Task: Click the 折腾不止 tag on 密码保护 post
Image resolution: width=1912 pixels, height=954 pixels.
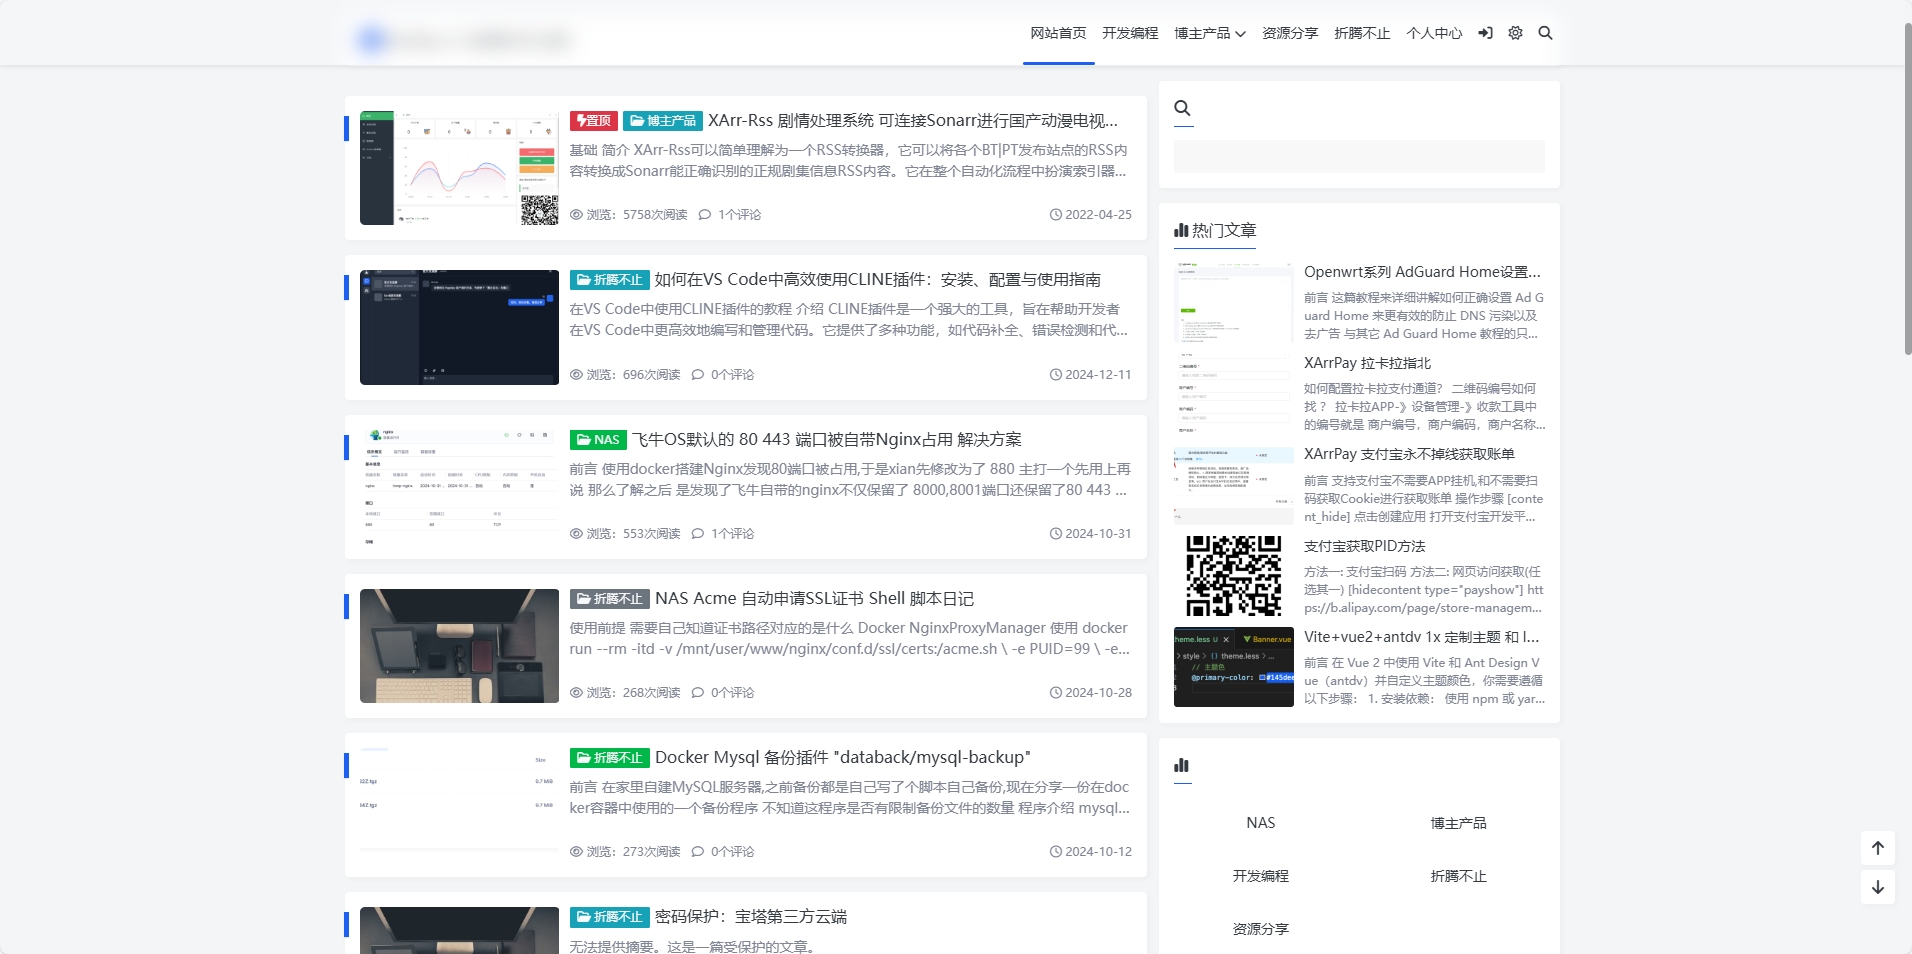Action: 609,917
